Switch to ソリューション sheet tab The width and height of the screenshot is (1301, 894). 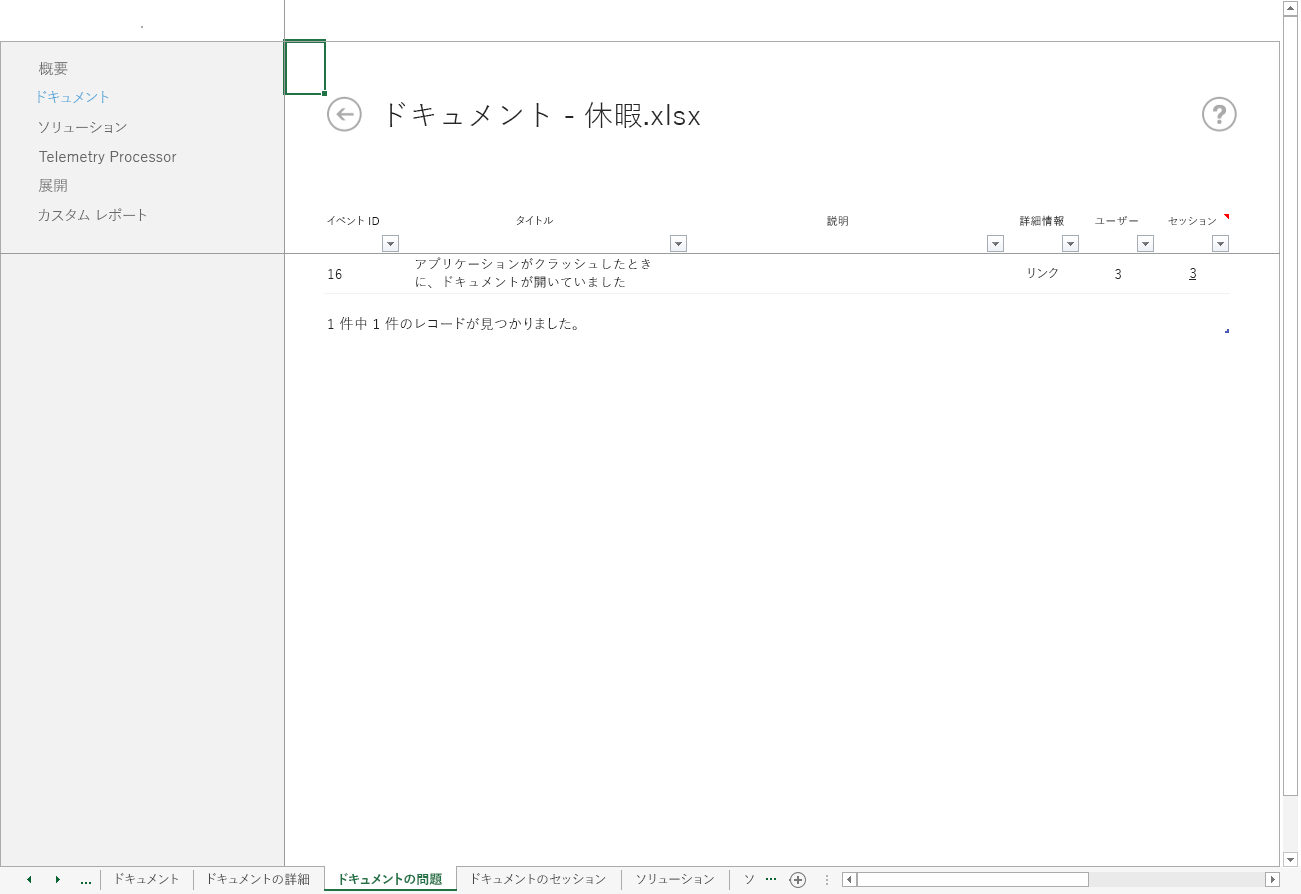pyautogui.click(x=675, y=879)
